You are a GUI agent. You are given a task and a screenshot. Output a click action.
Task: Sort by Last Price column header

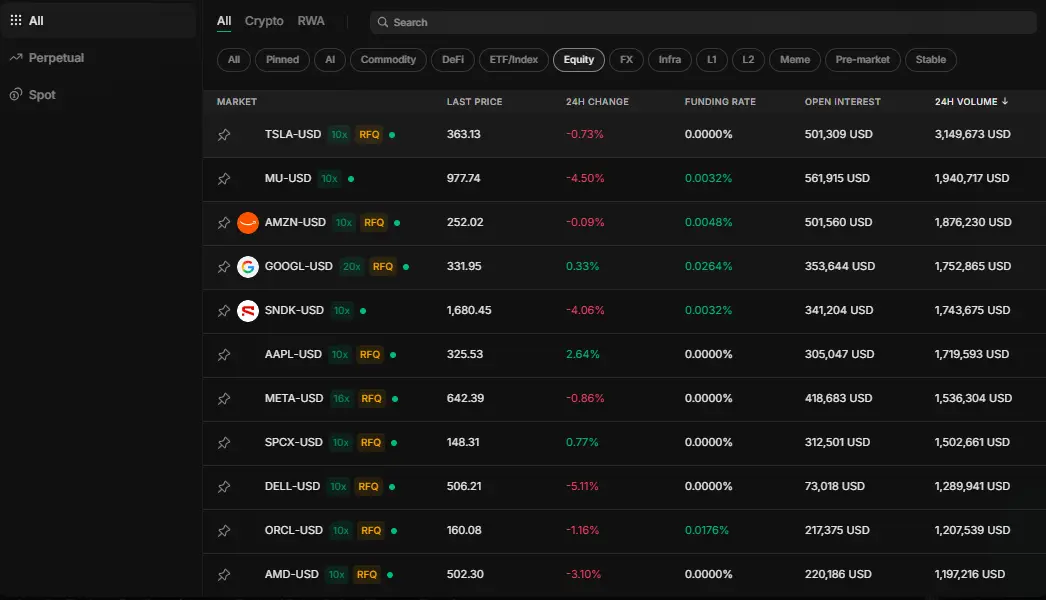click(474, 101)
